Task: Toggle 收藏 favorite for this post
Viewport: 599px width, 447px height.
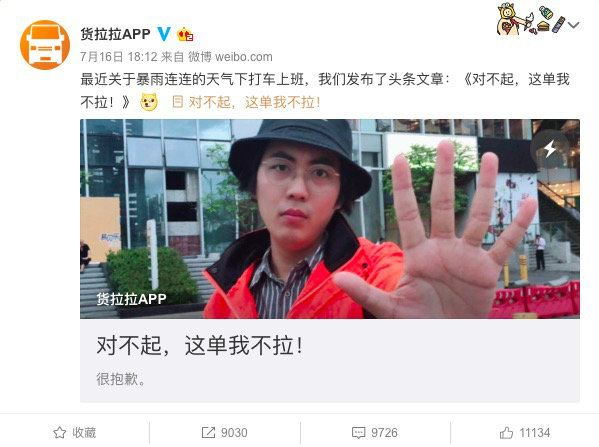Action: [x=74, y=432]
